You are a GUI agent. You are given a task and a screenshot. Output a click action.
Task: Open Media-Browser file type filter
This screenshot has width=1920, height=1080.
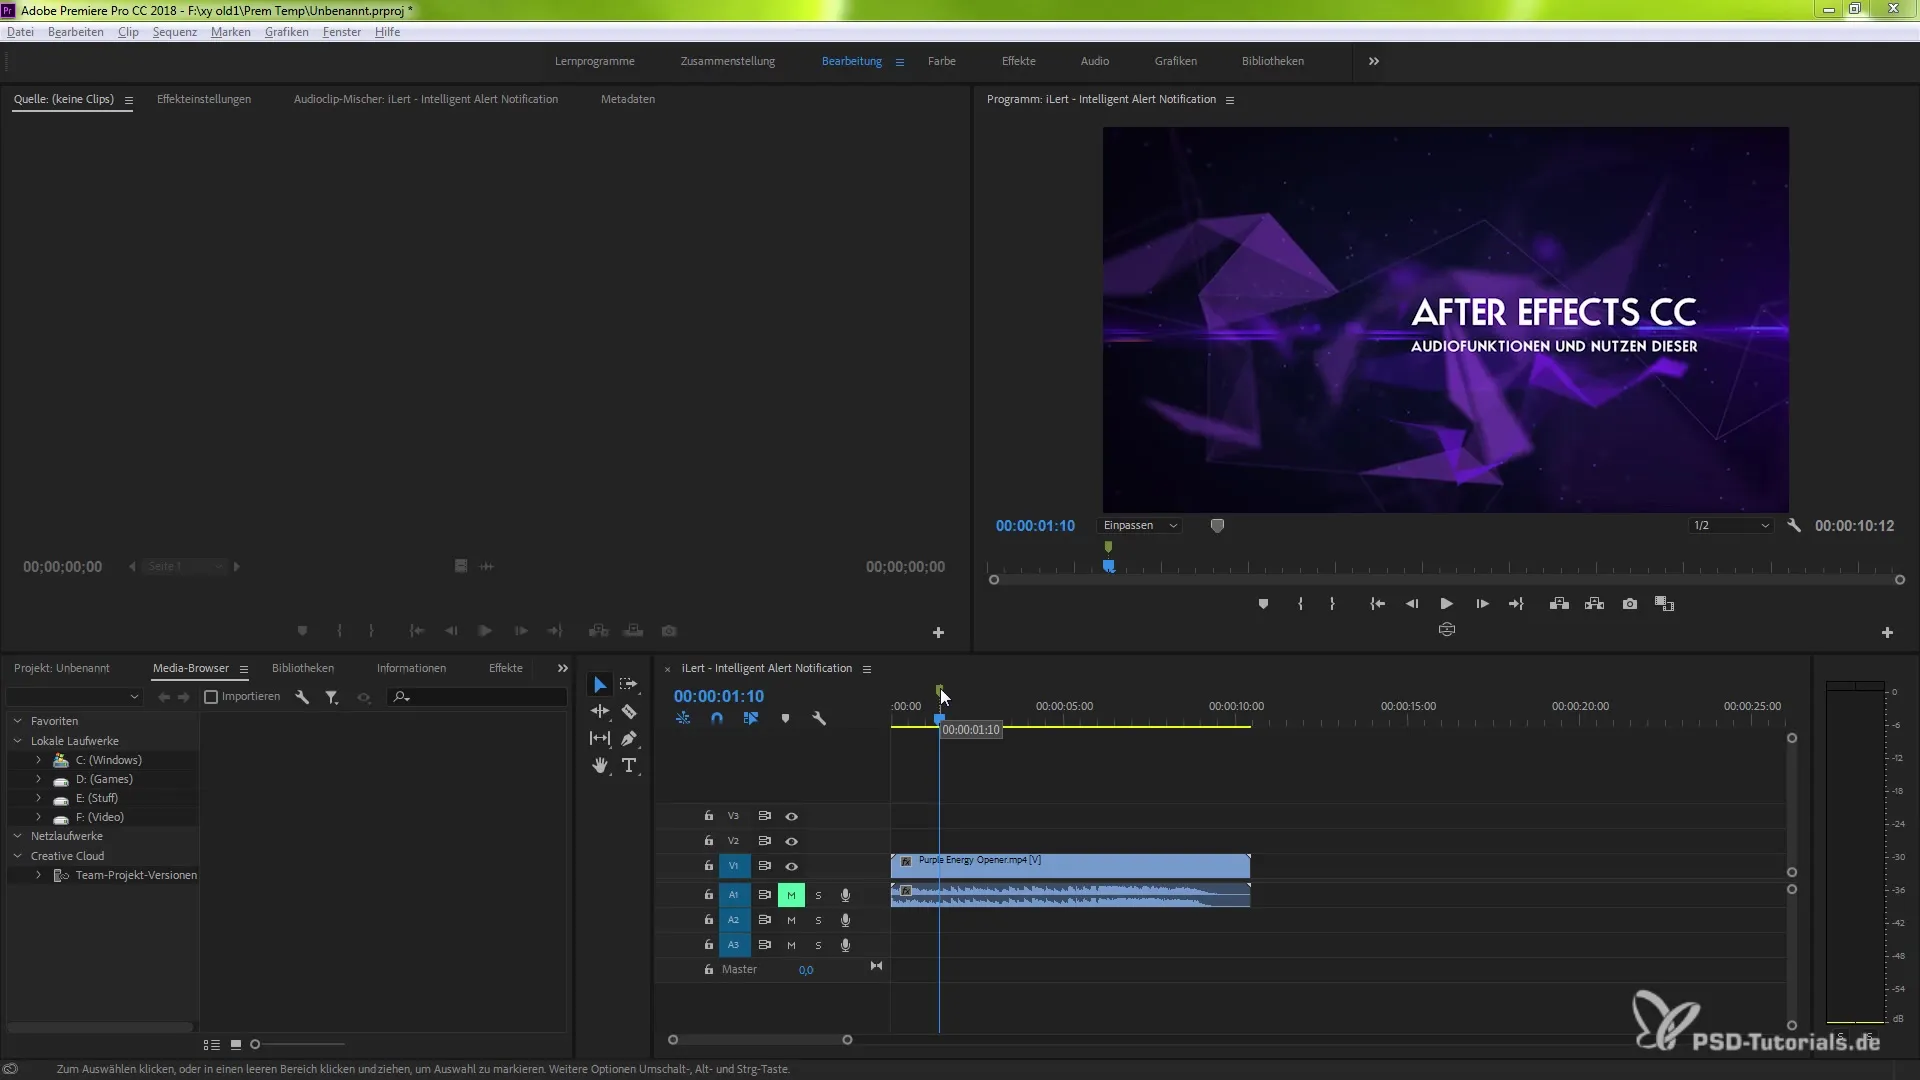(x=331, y=697)
